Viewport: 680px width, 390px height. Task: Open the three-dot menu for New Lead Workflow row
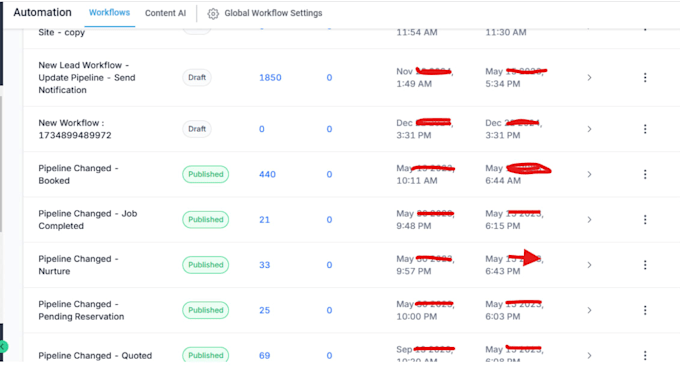point(645,77)
